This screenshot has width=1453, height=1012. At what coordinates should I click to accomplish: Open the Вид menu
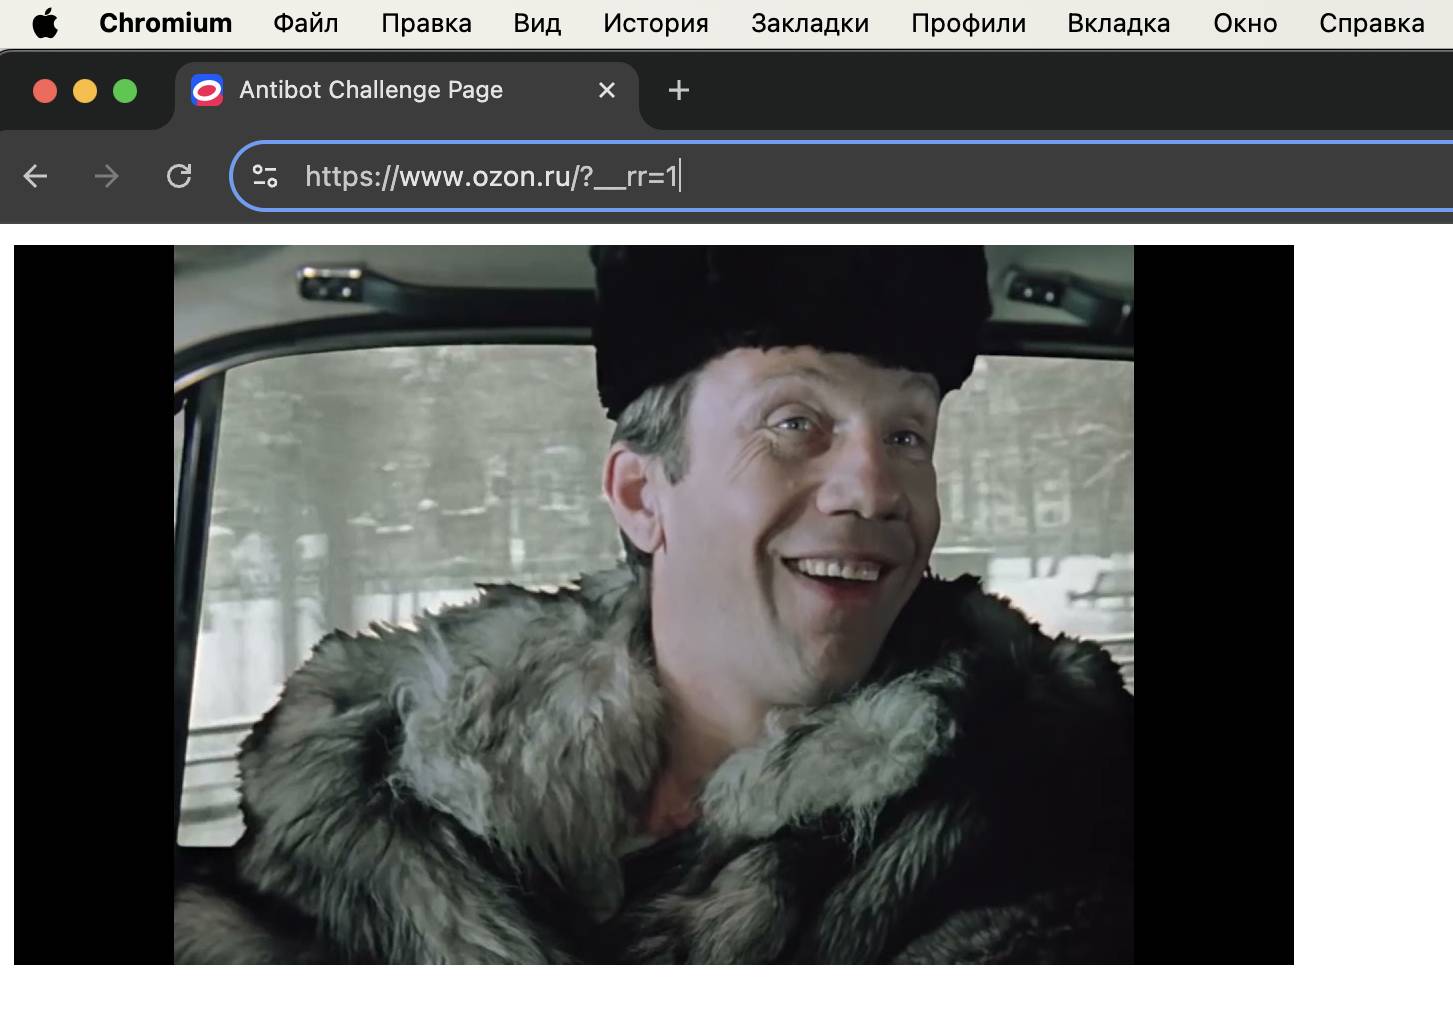[x=537, y=23]
